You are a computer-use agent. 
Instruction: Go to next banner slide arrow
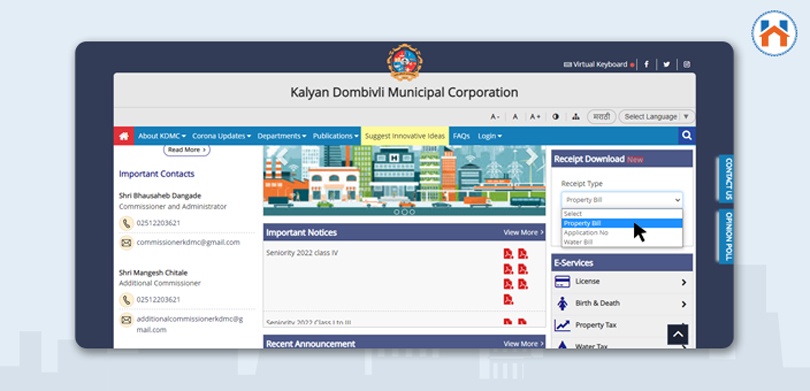(532, 157)
